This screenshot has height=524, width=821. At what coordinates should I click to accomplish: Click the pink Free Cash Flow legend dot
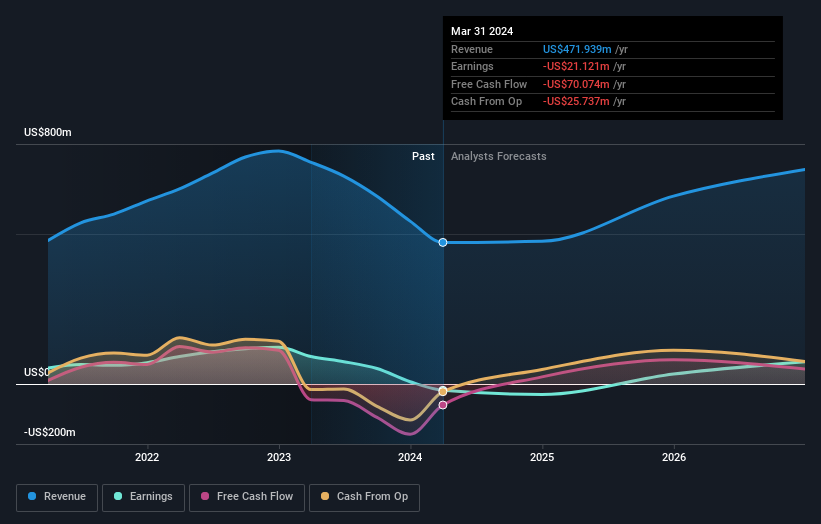[205, 496]
